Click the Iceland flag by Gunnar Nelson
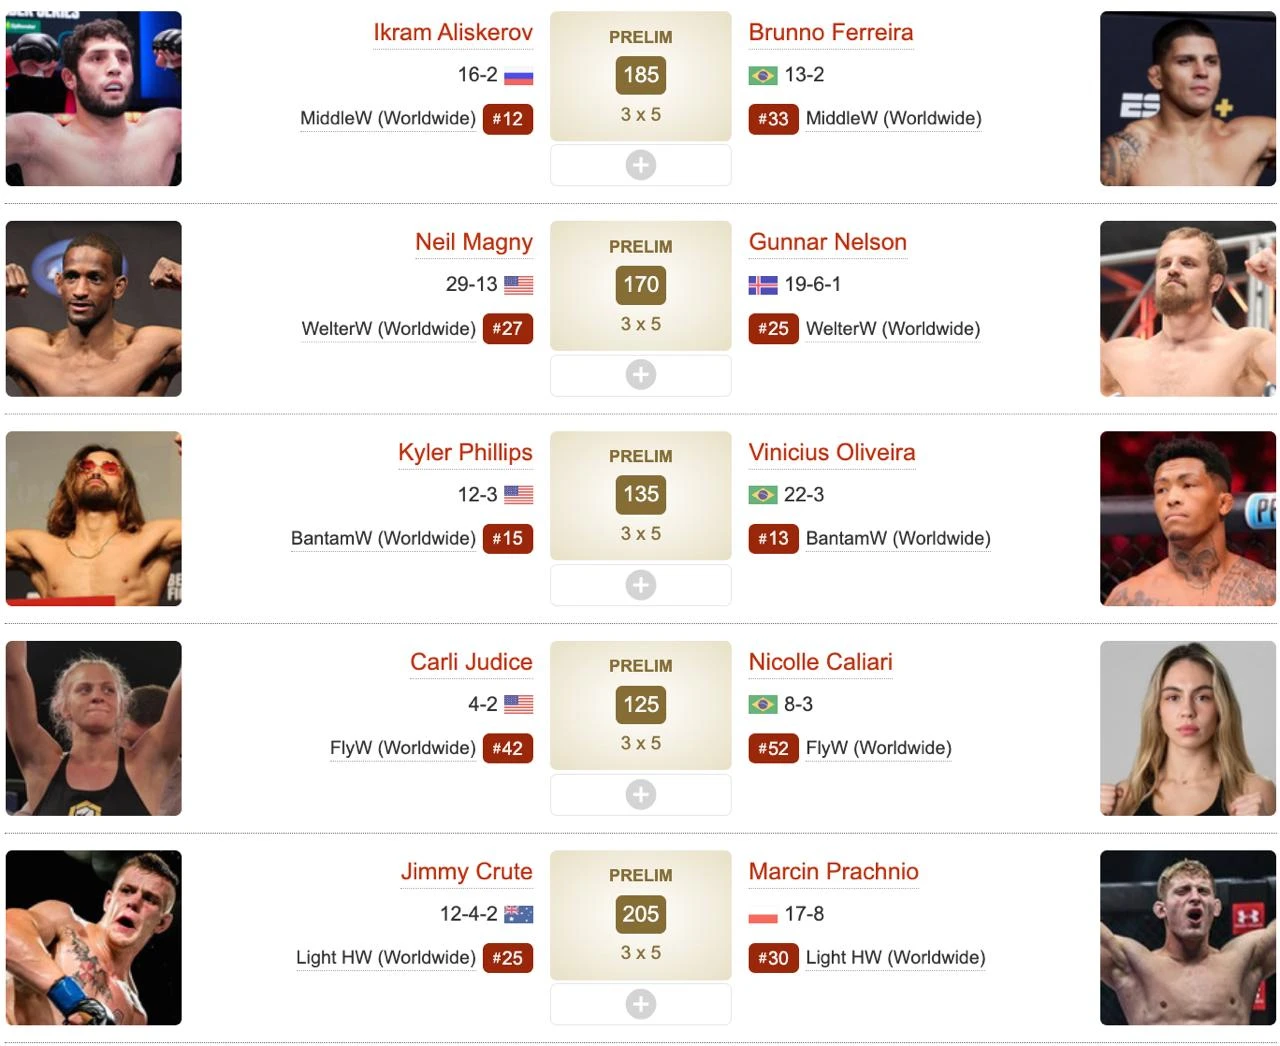 click(763, 285)
